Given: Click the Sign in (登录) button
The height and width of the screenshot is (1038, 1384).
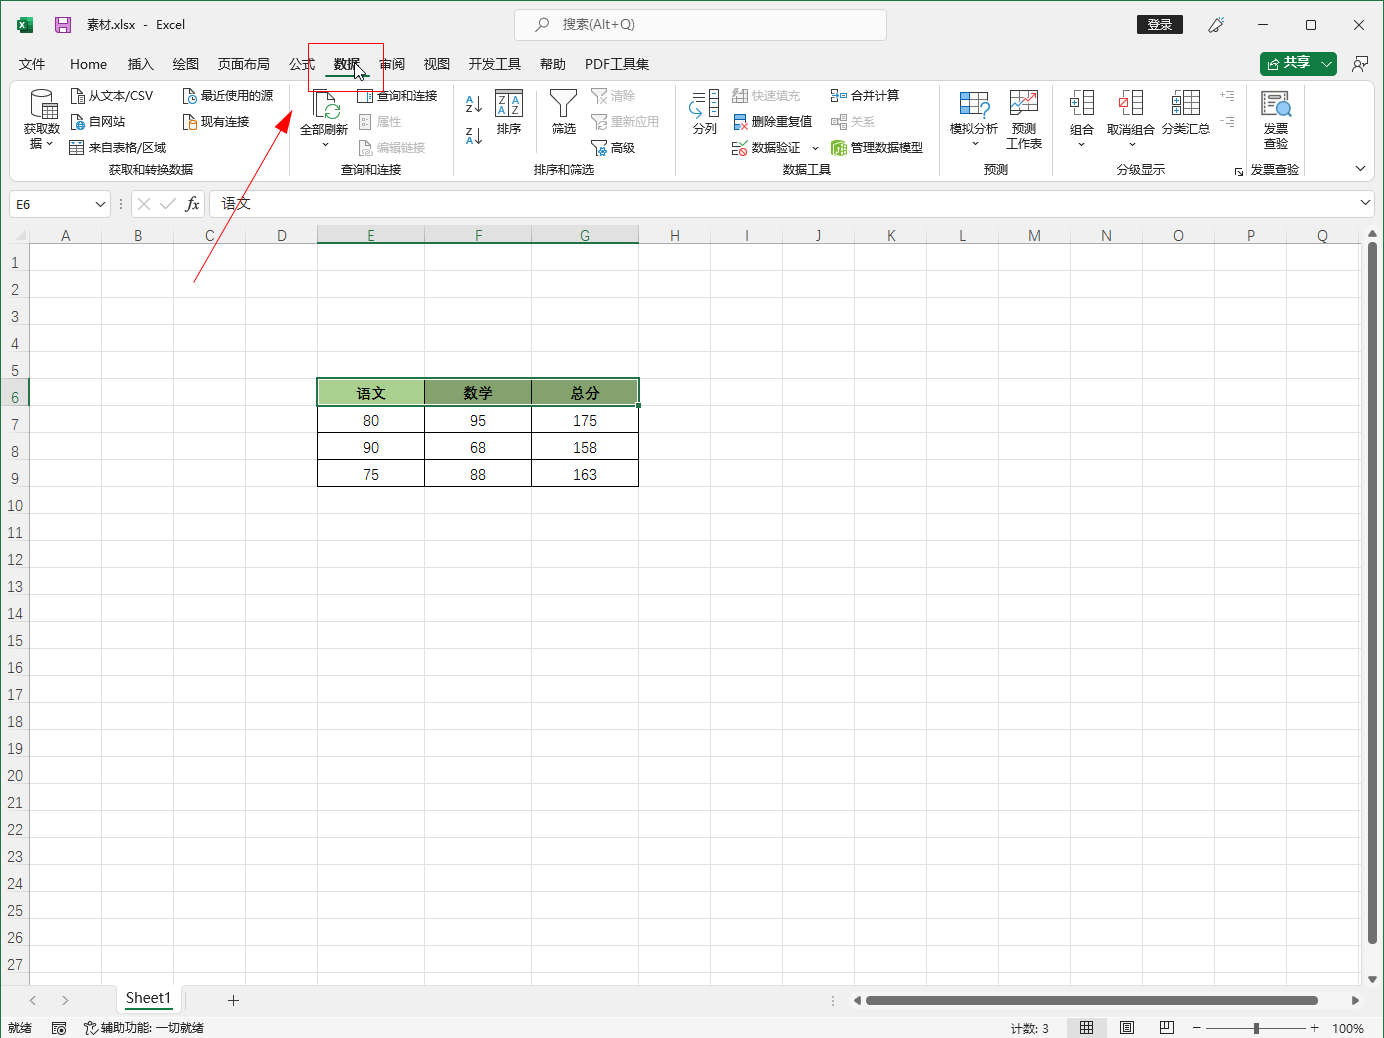Looking at the screenshot, I should click(x=1160, y=25).
